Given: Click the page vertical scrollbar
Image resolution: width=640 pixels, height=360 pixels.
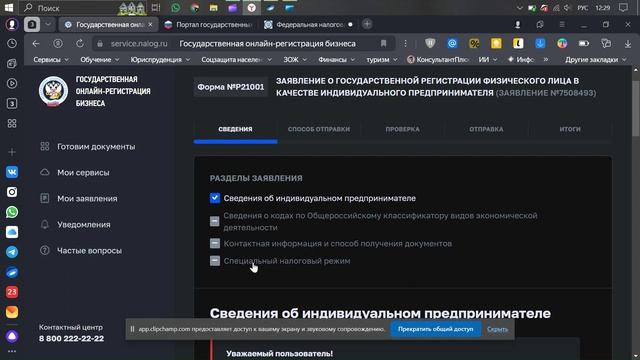Looking at the screenshot, I should tap(636, 109).
